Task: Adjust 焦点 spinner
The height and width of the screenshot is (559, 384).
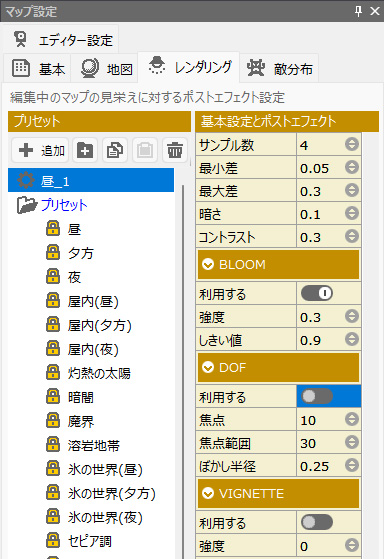Action: click(x=352, y=419)
